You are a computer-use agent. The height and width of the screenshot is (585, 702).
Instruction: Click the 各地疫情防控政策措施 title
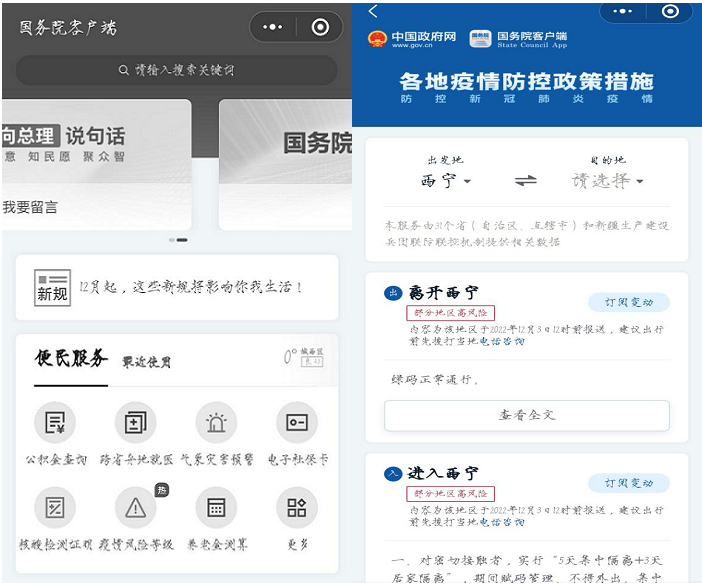pos(526,81)
